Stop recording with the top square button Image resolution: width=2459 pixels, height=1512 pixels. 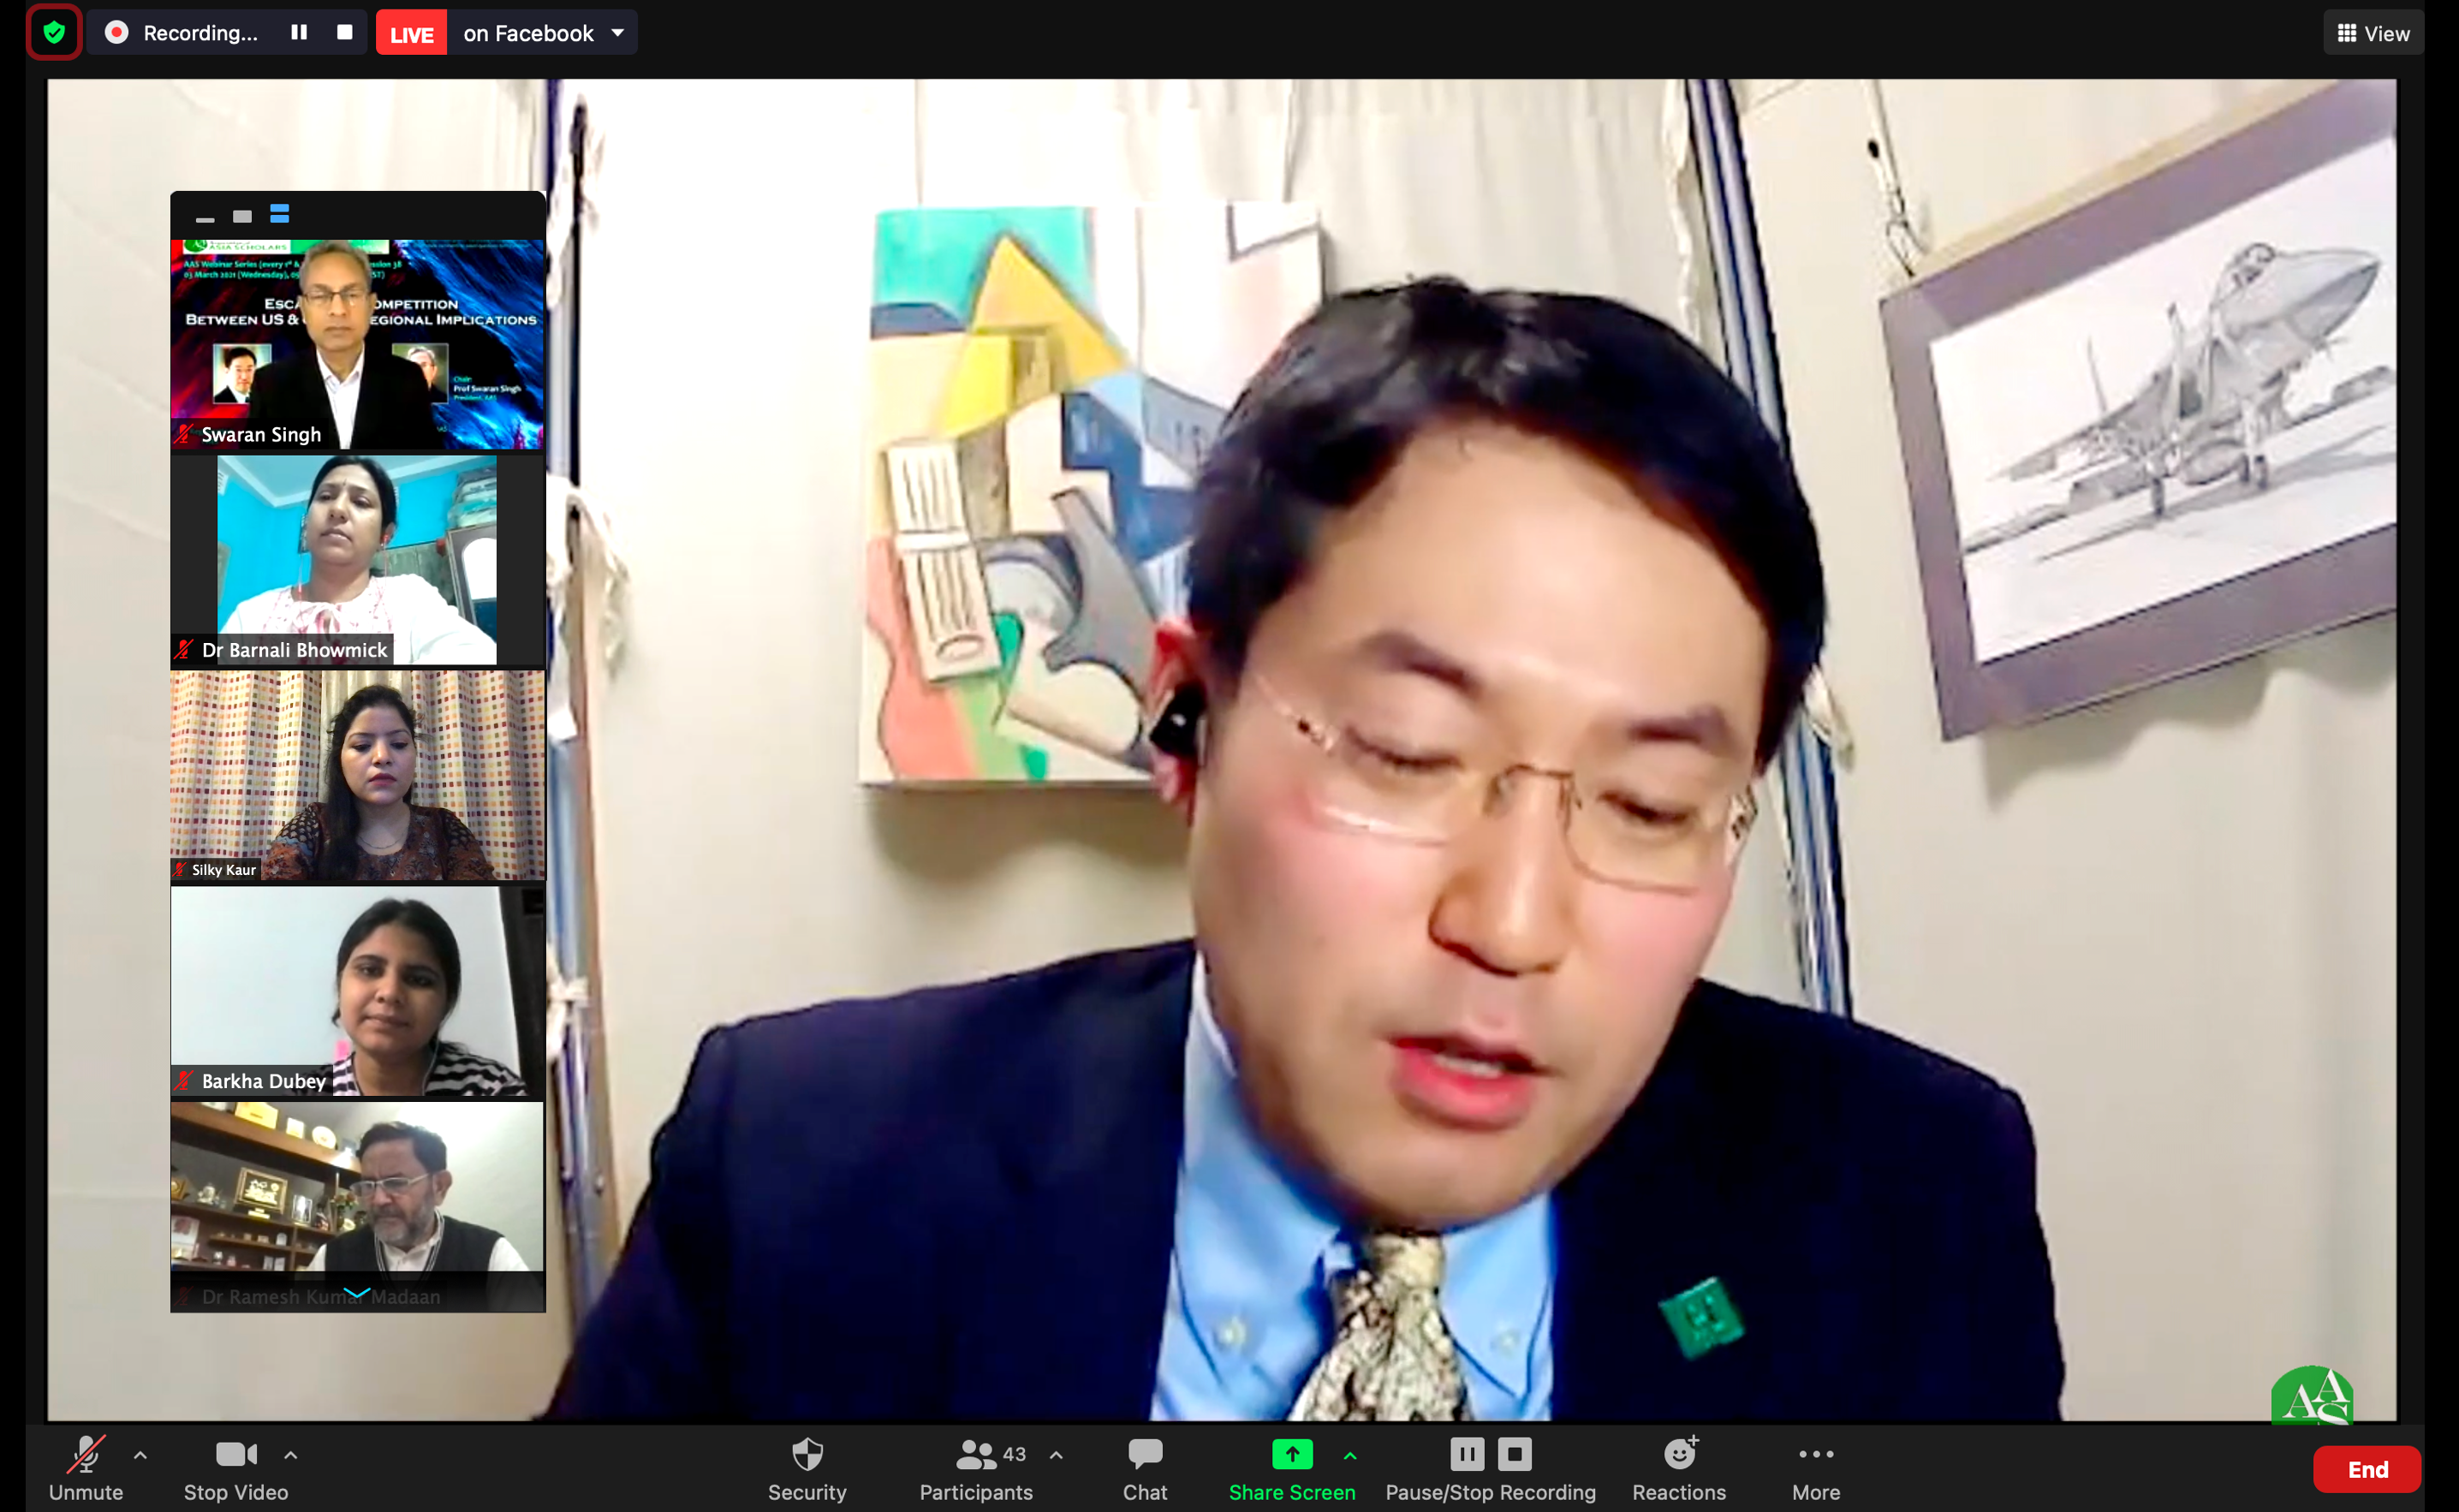(345, 32)
